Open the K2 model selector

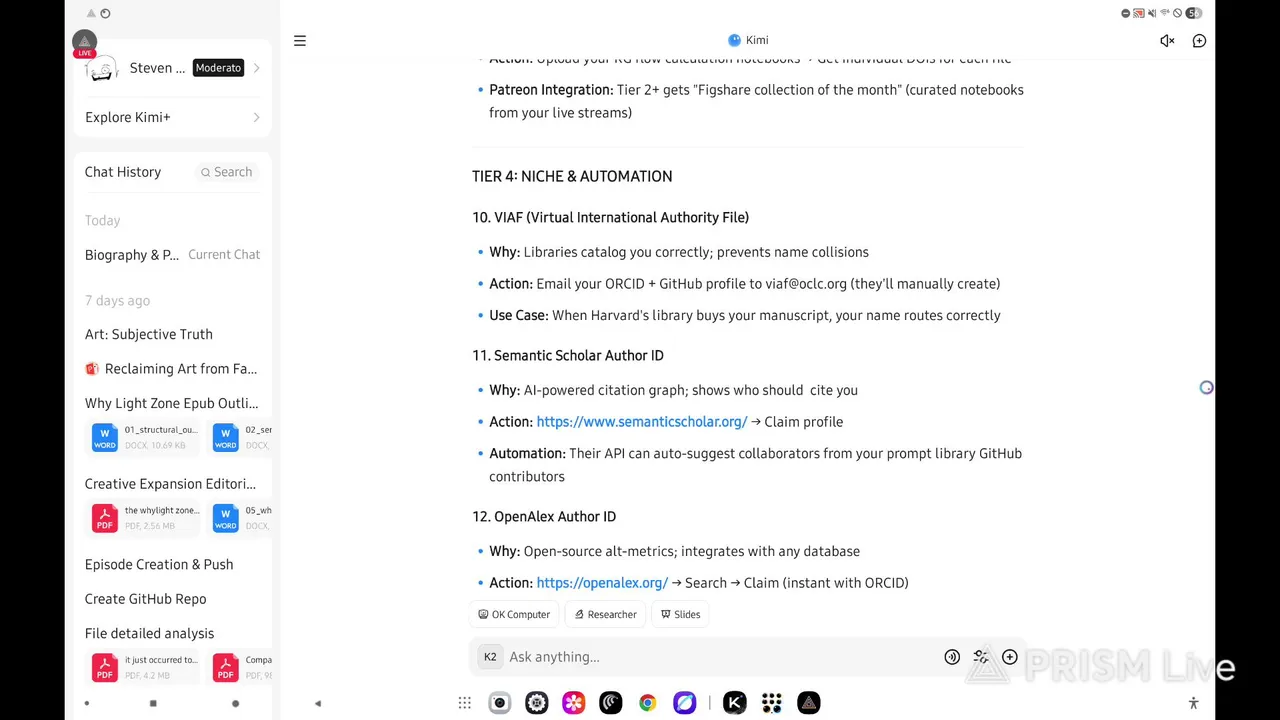pos(490,657)
